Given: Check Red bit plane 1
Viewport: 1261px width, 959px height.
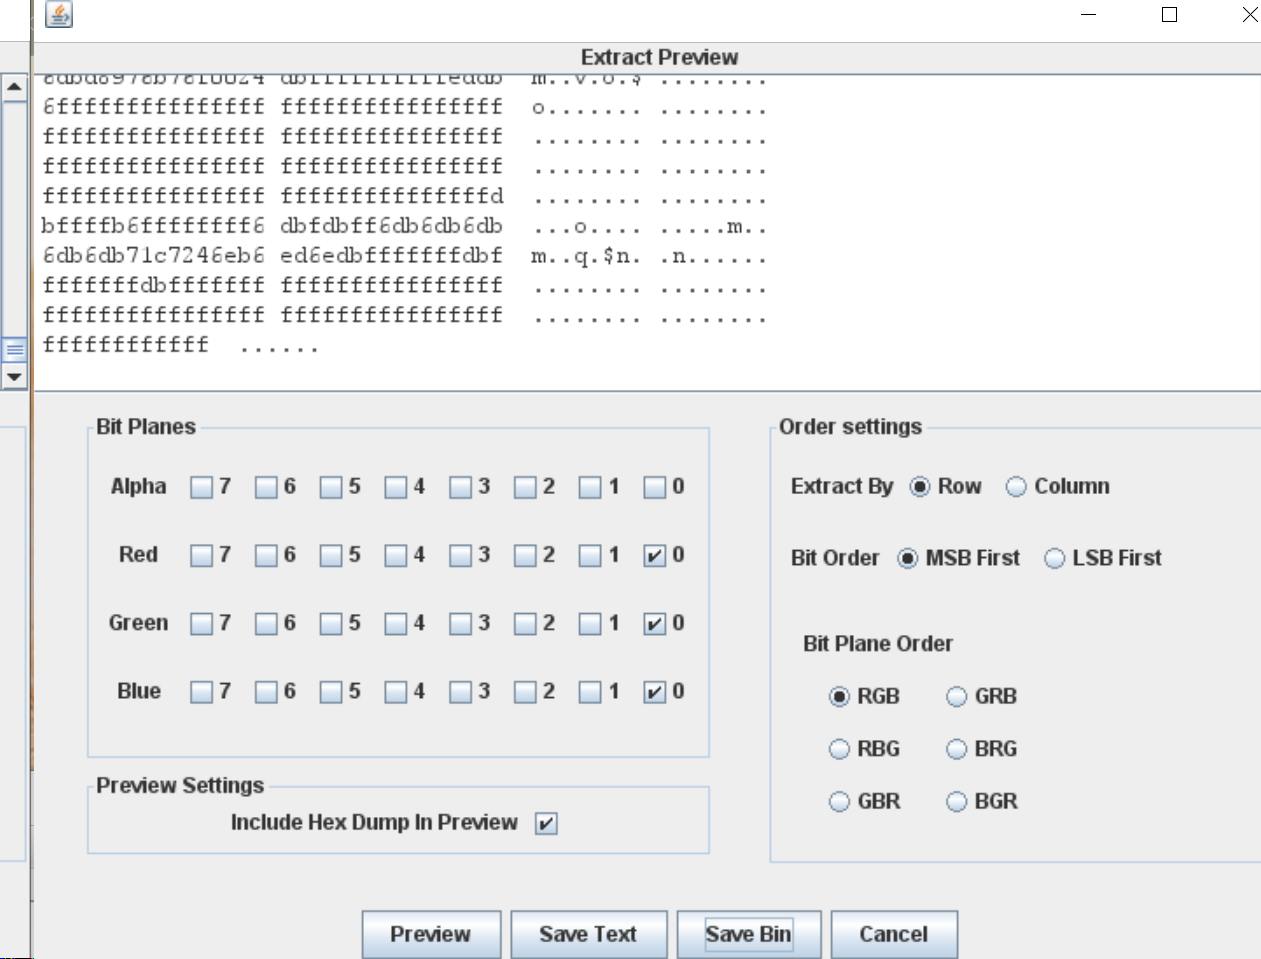Looking at the screenshot, I should [590, 555].
